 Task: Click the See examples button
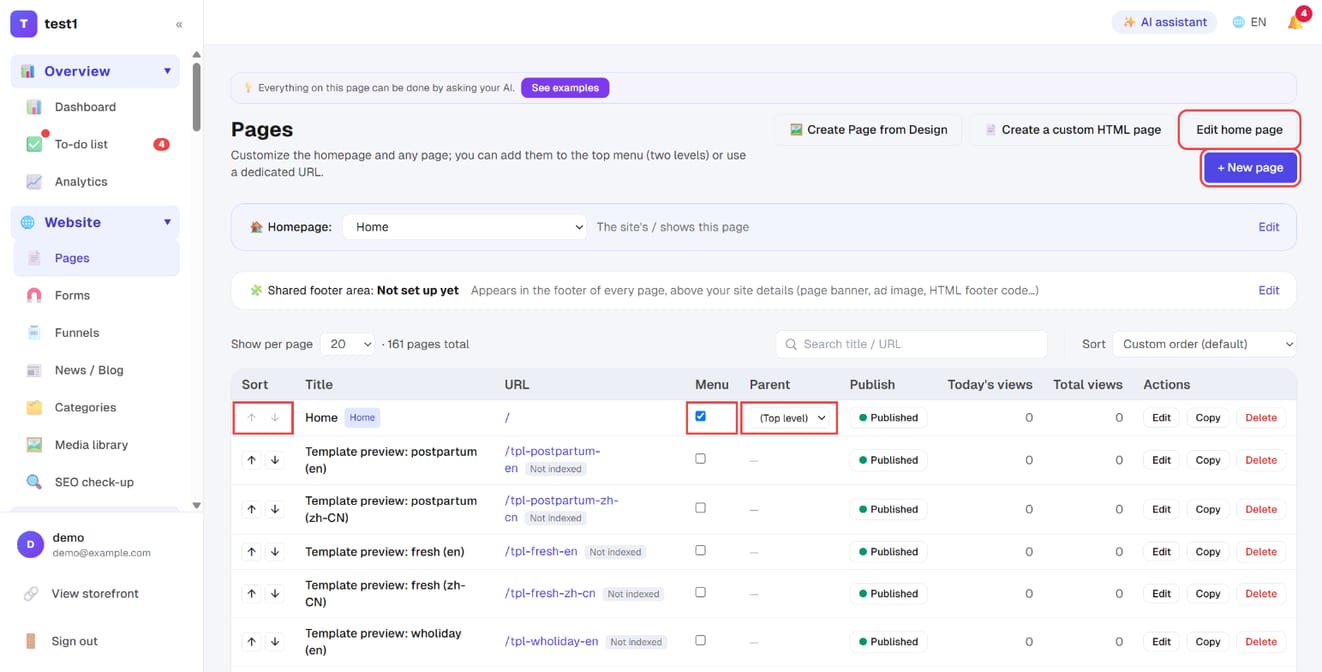coord(565,88)
